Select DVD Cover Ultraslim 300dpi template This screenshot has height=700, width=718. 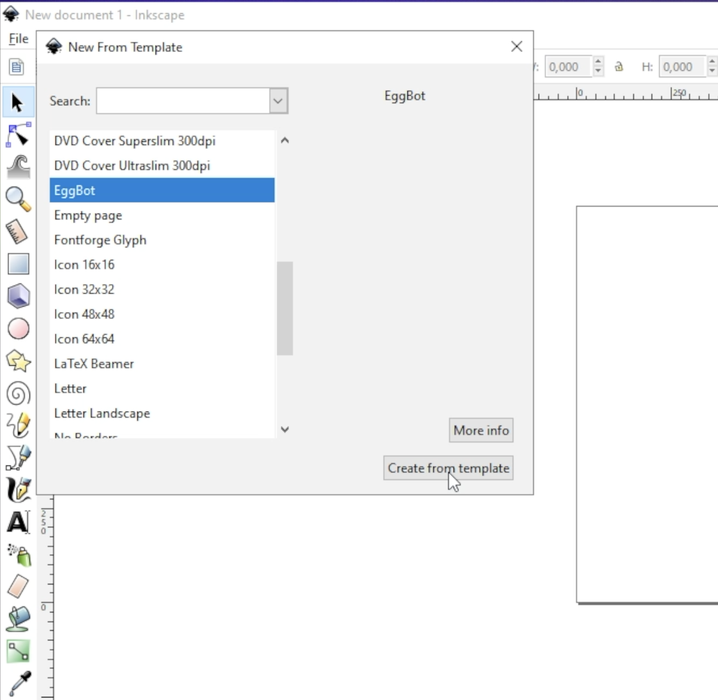click(162, 166)
